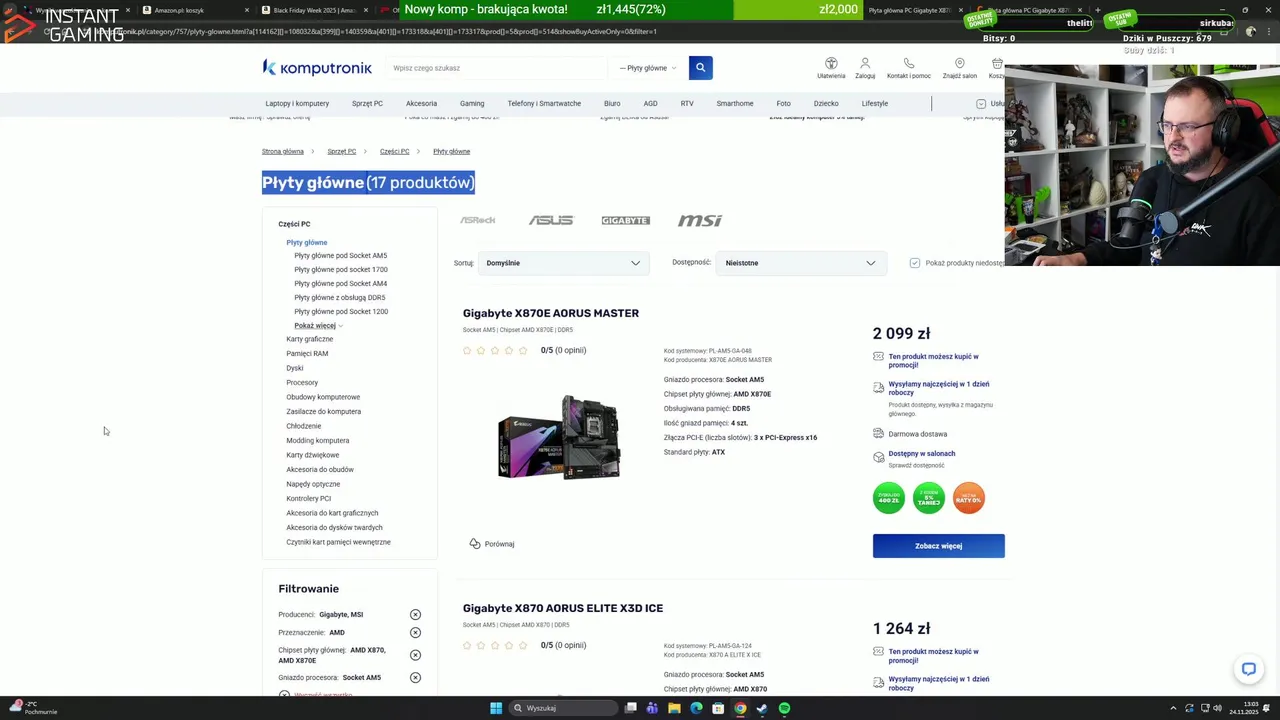
Task: Remove the Chipset płyty głównej filter
Action: pyautogui.click(x=415, y=655)
